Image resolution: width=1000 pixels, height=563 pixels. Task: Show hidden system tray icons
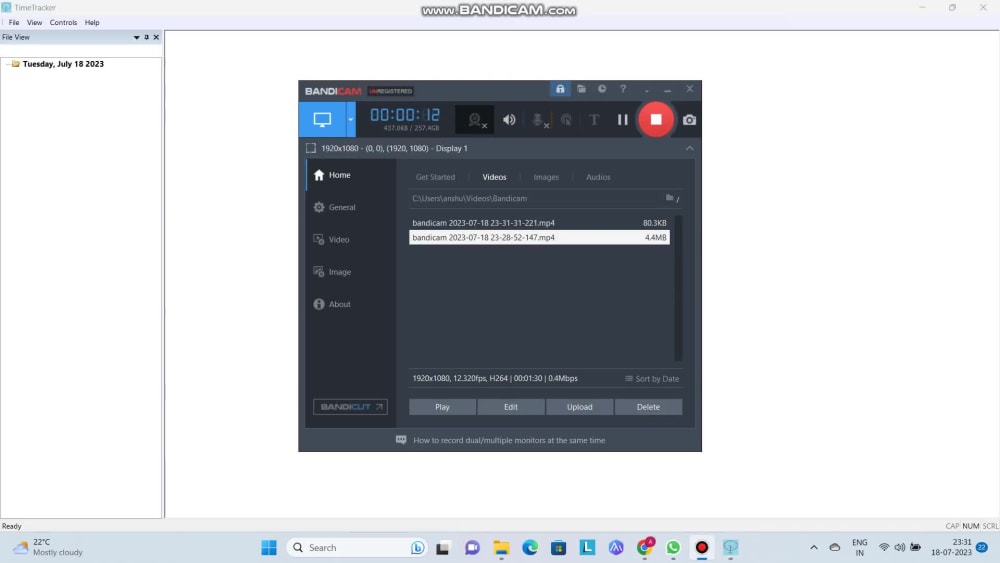click(814, 548)
